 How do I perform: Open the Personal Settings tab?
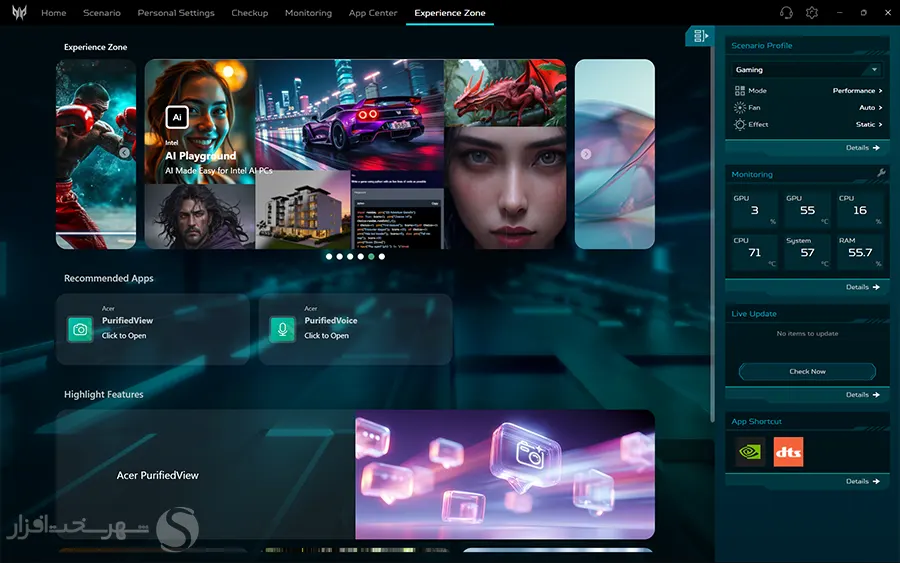[x=176, y=13]
